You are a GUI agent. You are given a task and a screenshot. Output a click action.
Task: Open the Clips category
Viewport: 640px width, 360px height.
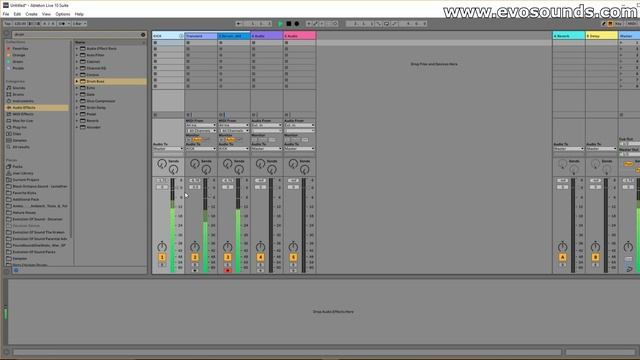[x=17, y=134]
